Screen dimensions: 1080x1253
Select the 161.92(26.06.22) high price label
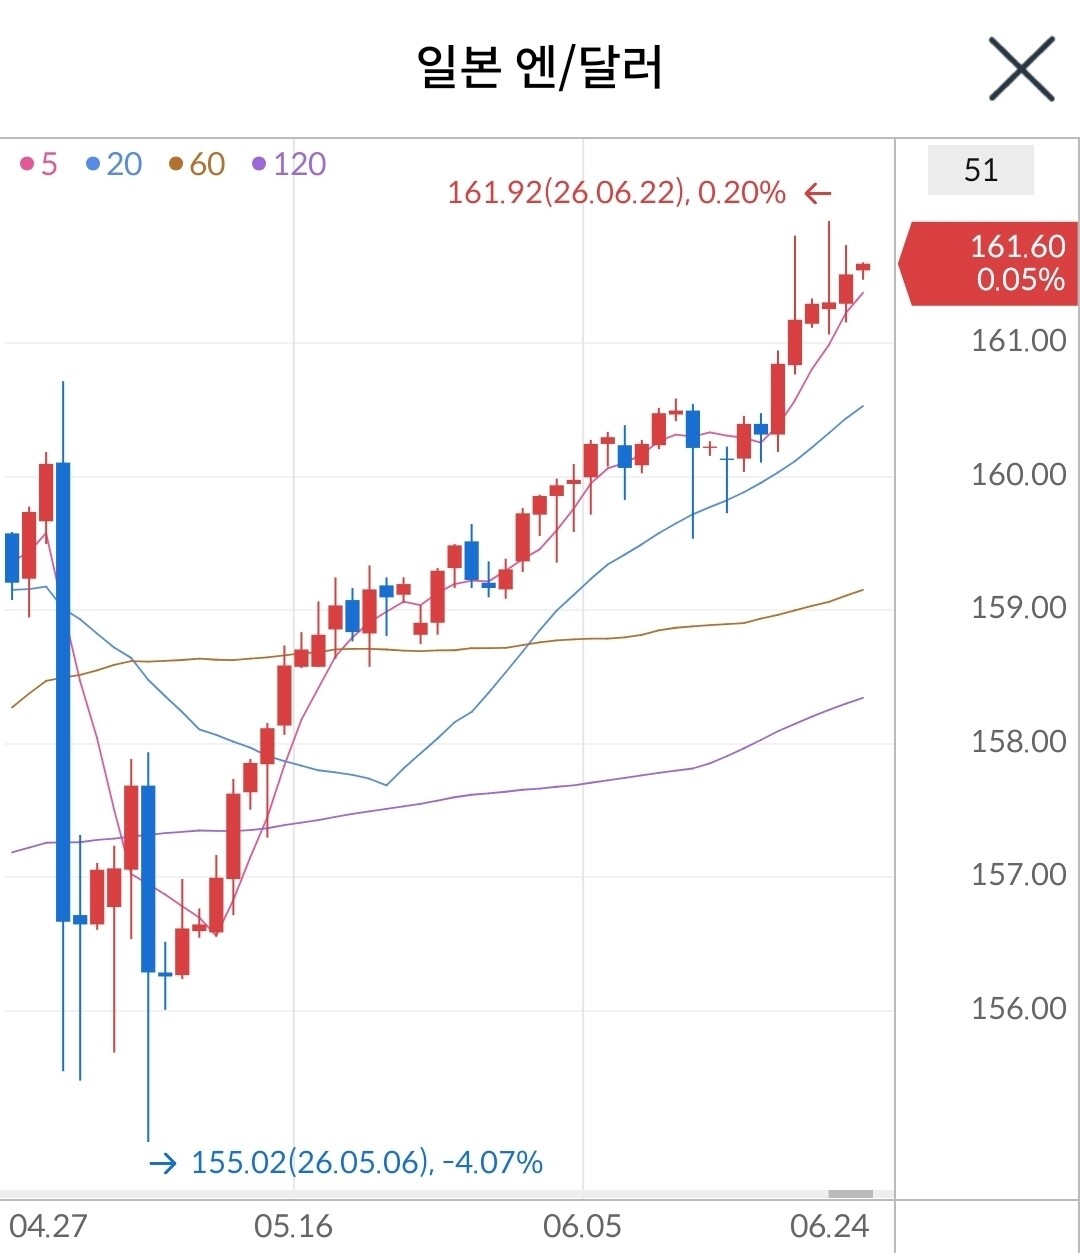pos(617,192)
